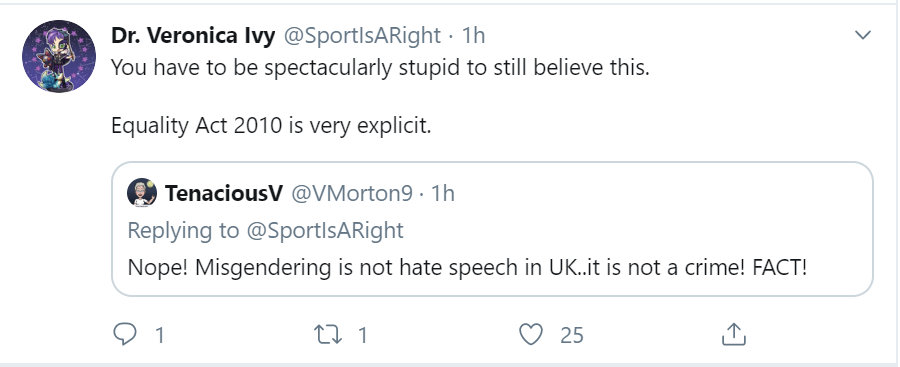Open the quoted tweet's 1h timestamp
The height and width of the screenshot is (367, 900).
click(x=443, y=194)
